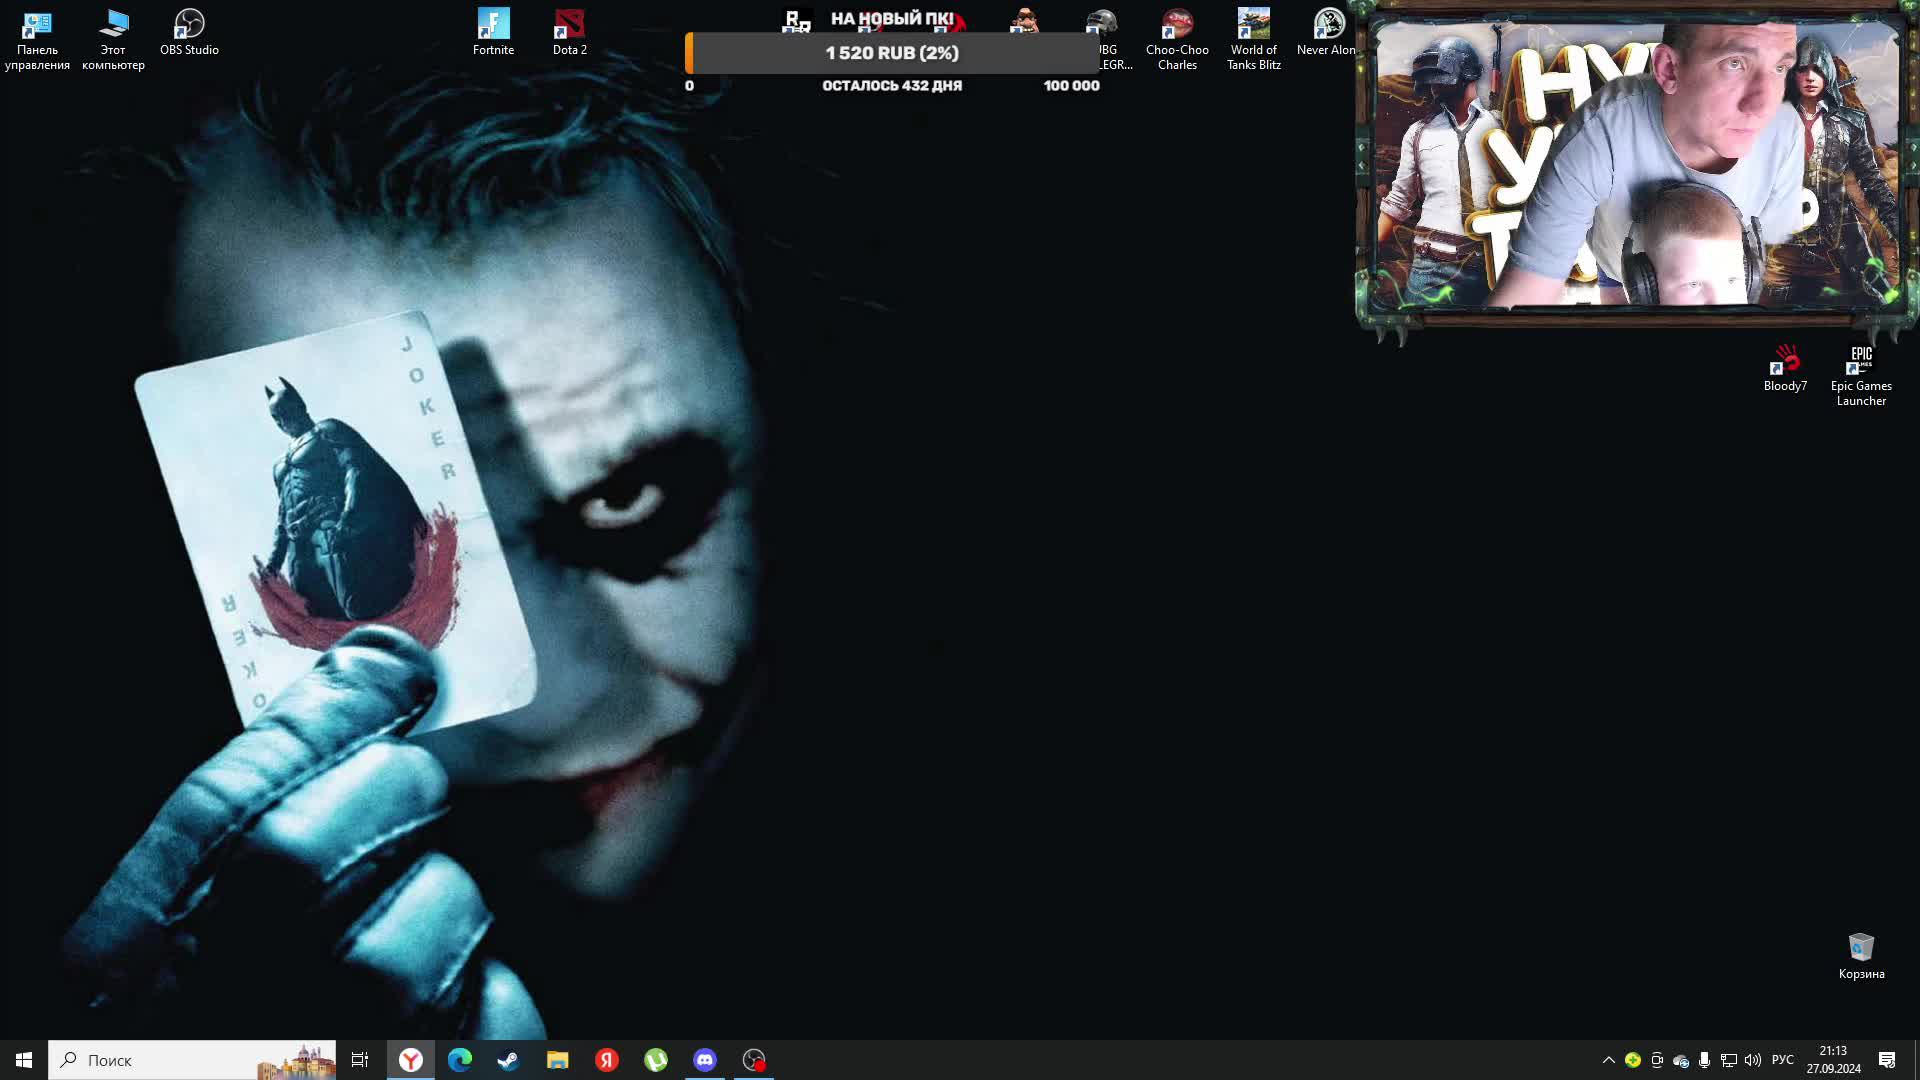Open the Bloody7 desktop shortcut

1785,369
